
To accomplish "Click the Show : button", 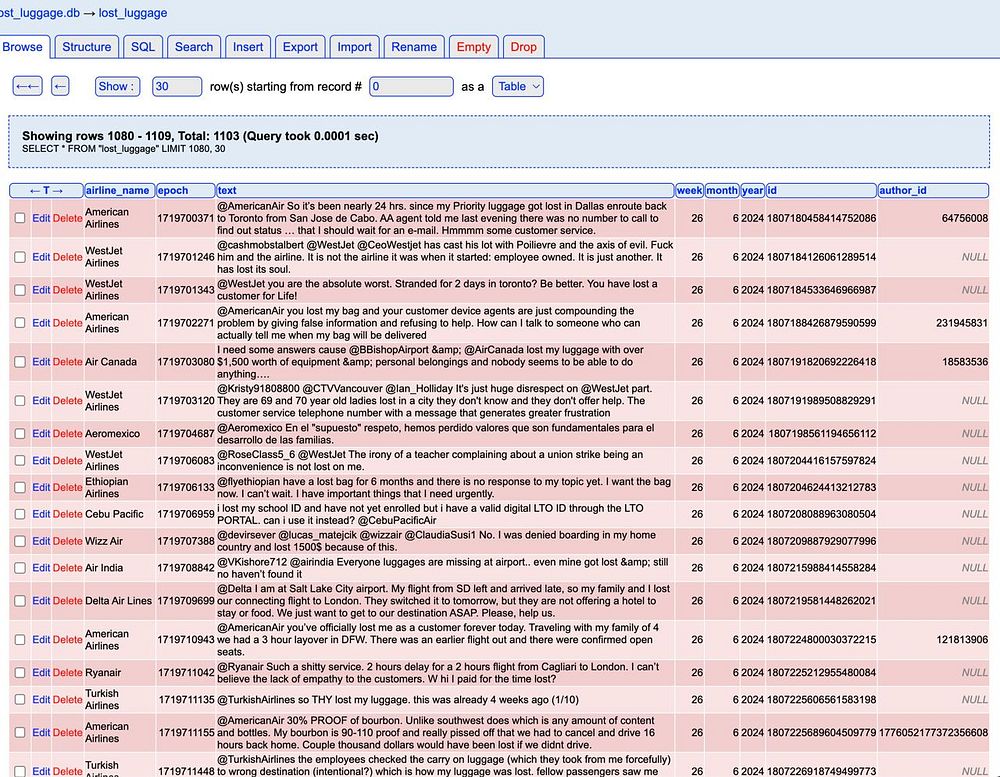I will coord(117,86).
